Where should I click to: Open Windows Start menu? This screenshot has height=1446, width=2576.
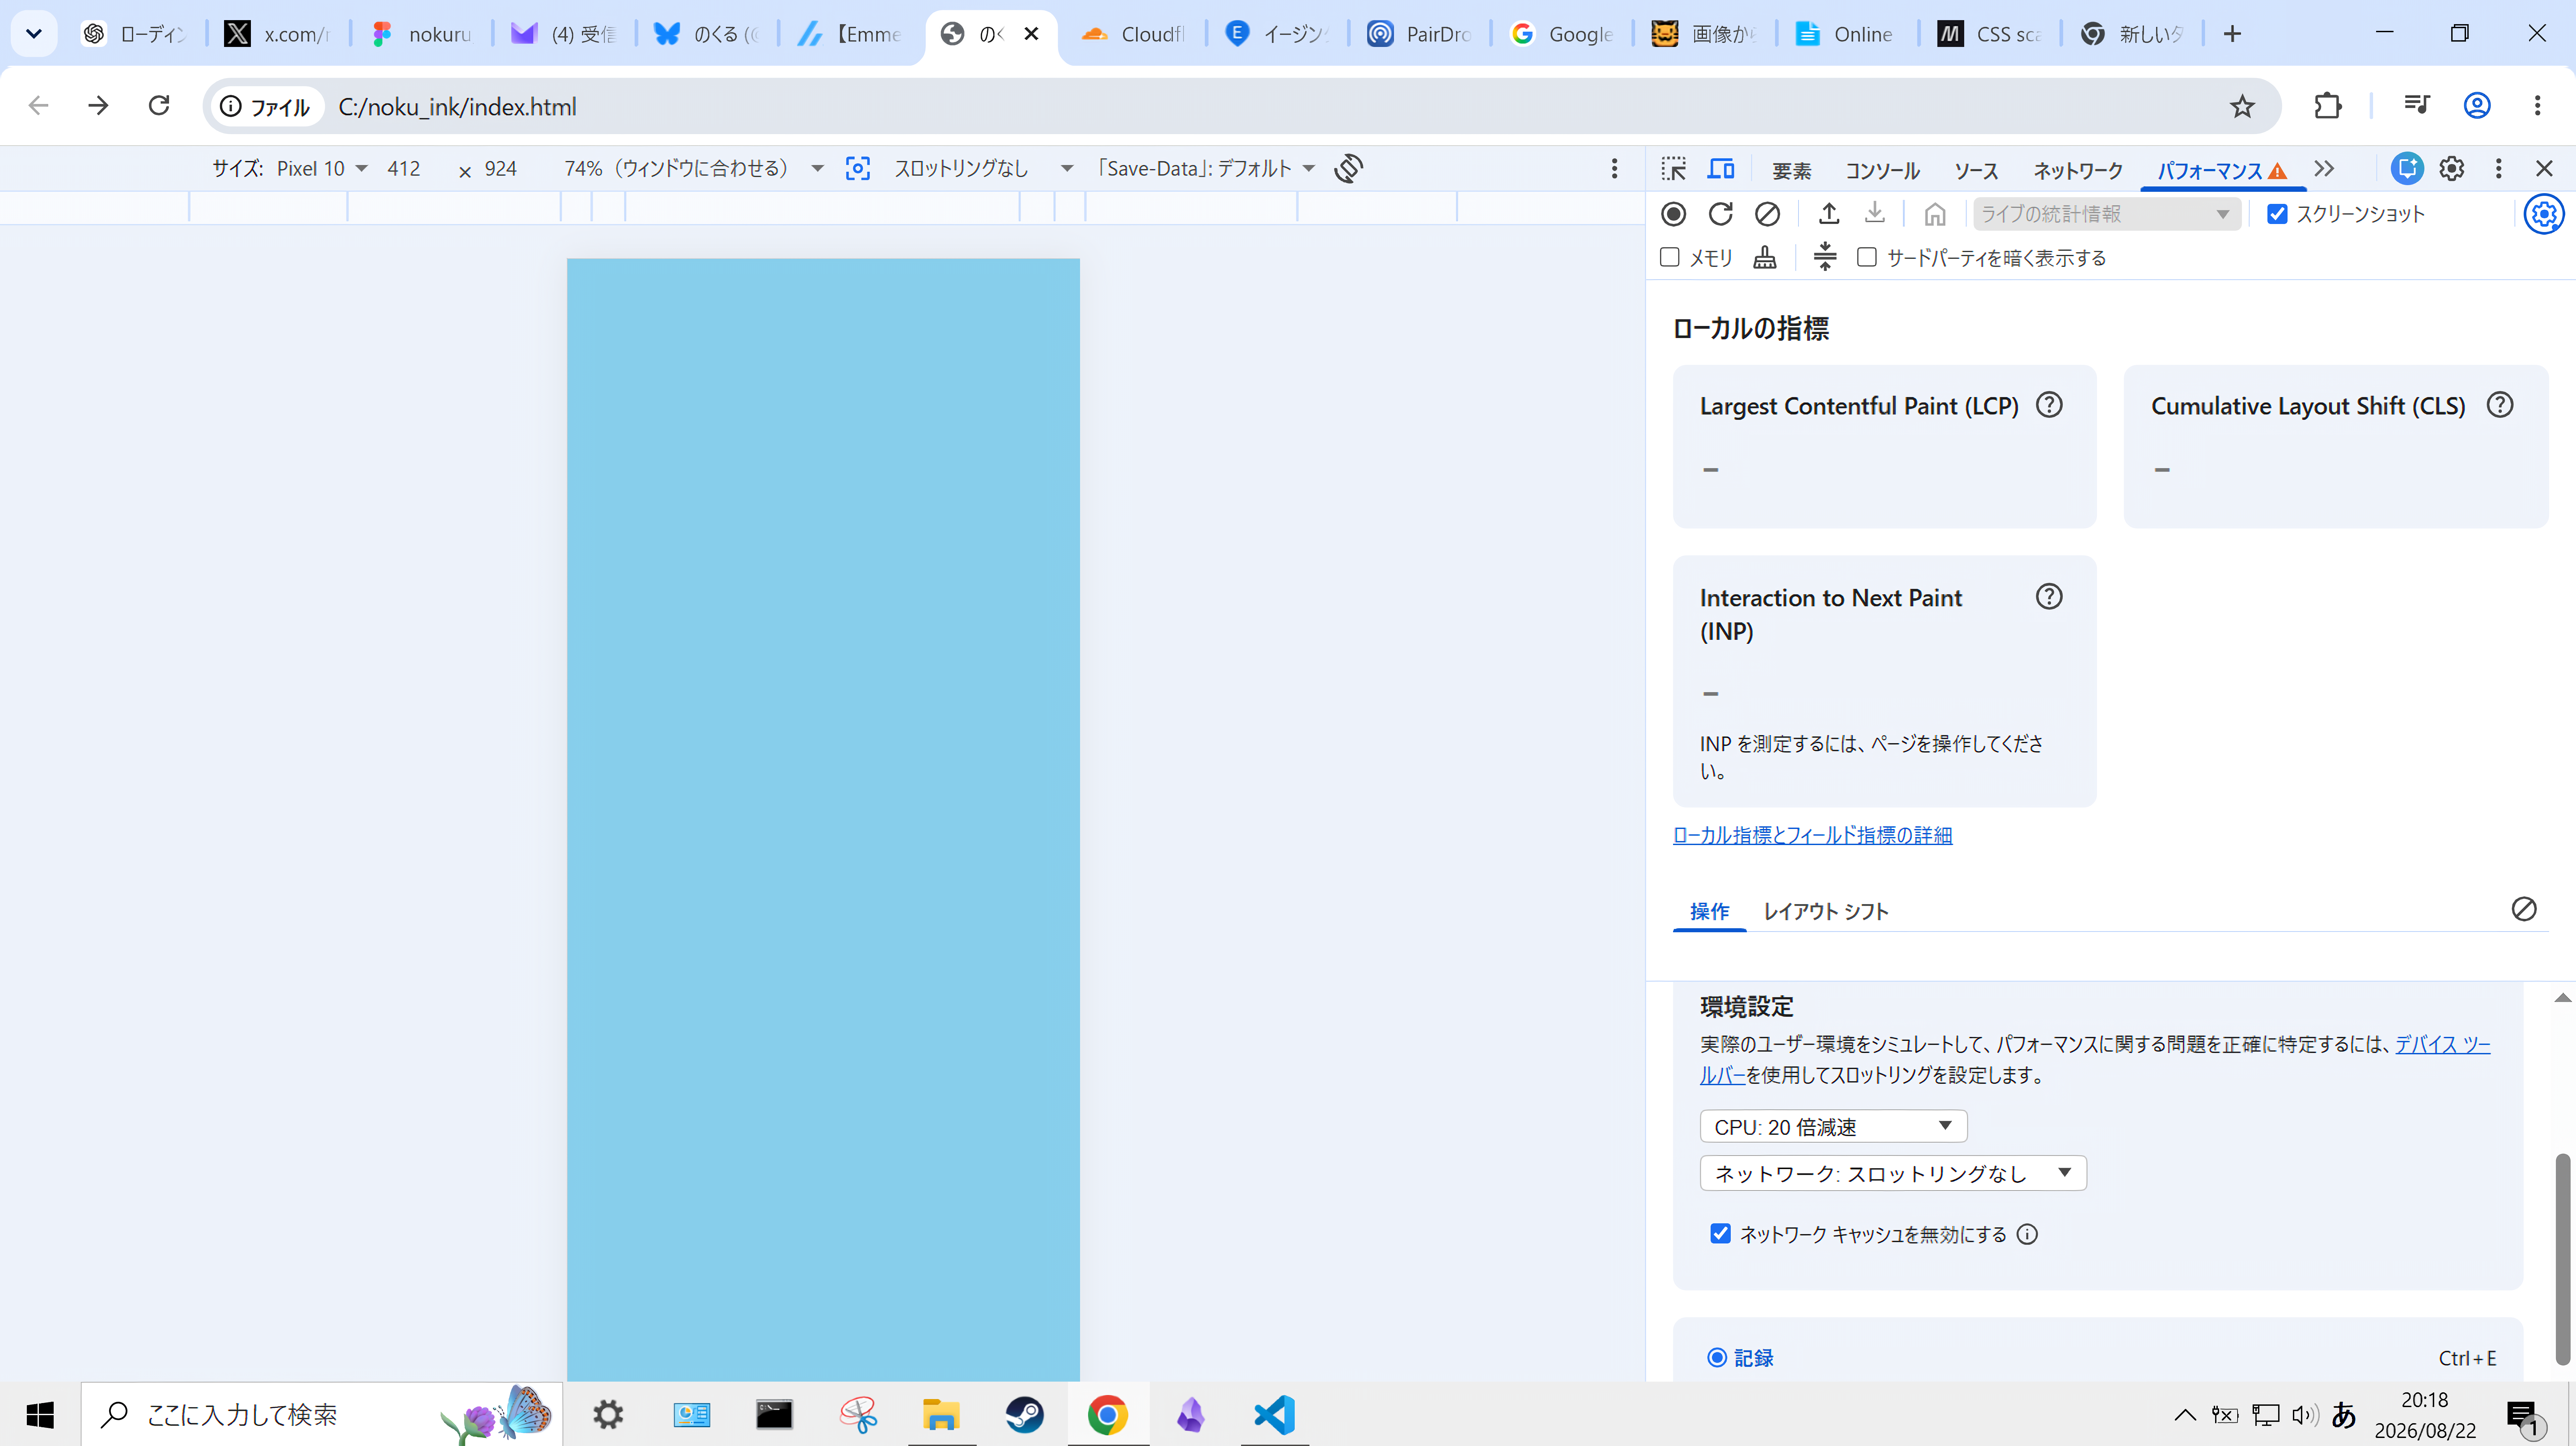pos(40,1415)
